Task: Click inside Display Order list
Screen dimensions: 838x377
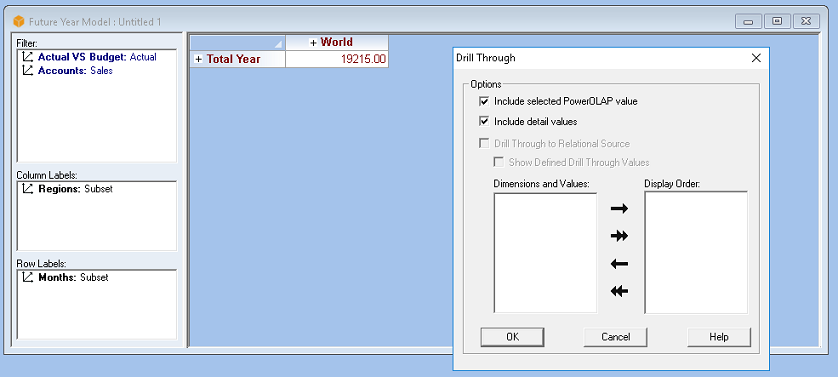Action: 696,253
